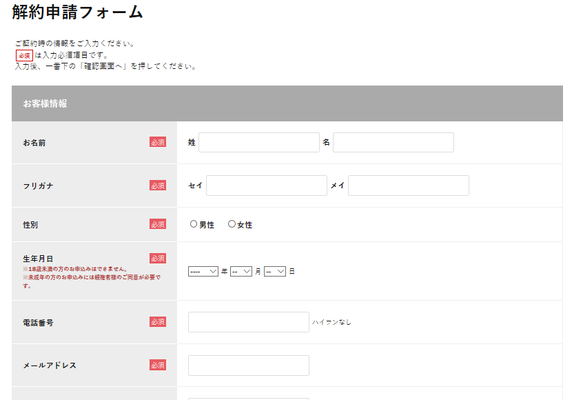Image resolution: width=583 pixels, height=400 pixels.
Task: Click the フリガナ row label
Action: 38,186
